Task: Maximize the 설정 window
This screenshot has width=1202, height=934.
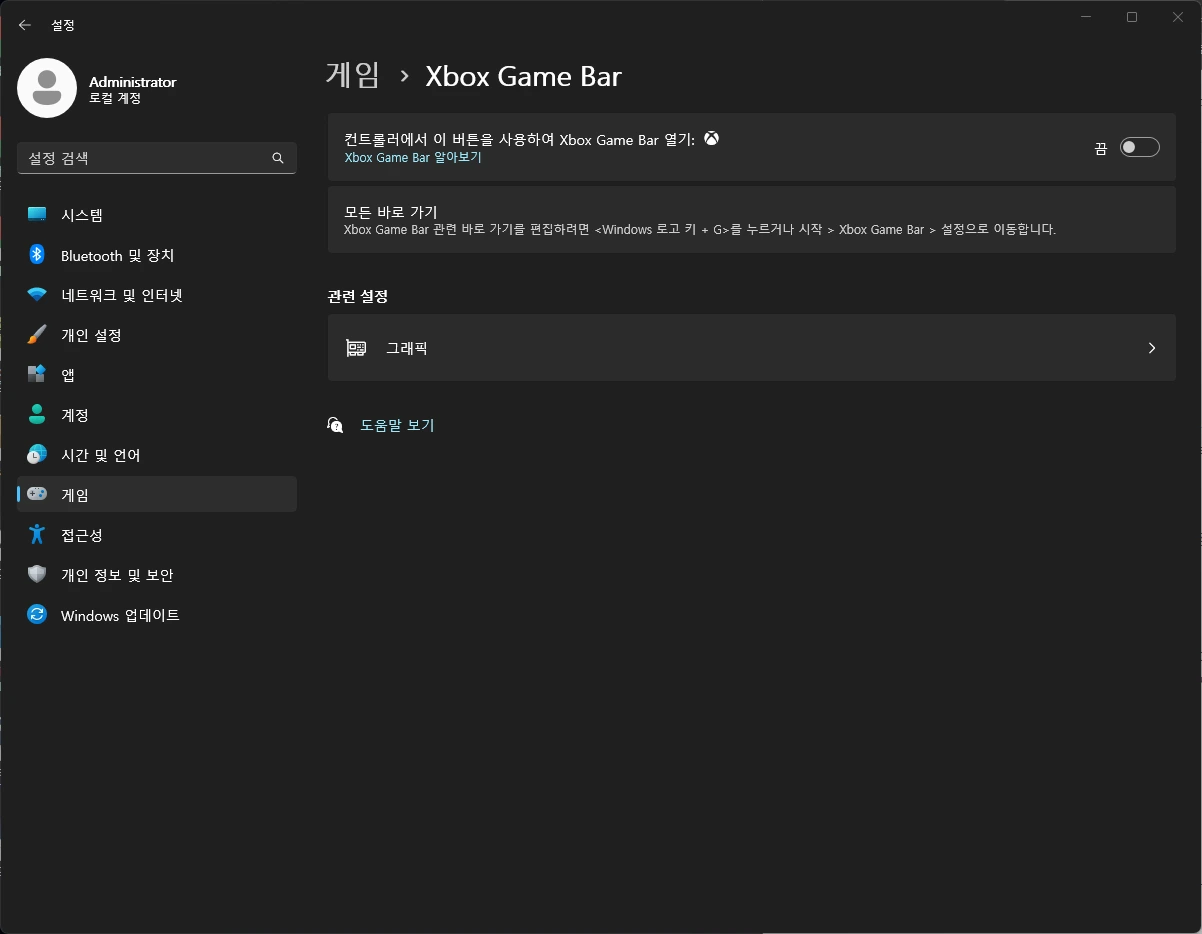Action: (x=1132, y=17)
